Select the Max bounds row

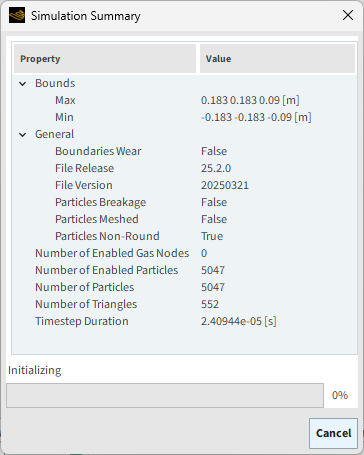(x=184, y=100)
